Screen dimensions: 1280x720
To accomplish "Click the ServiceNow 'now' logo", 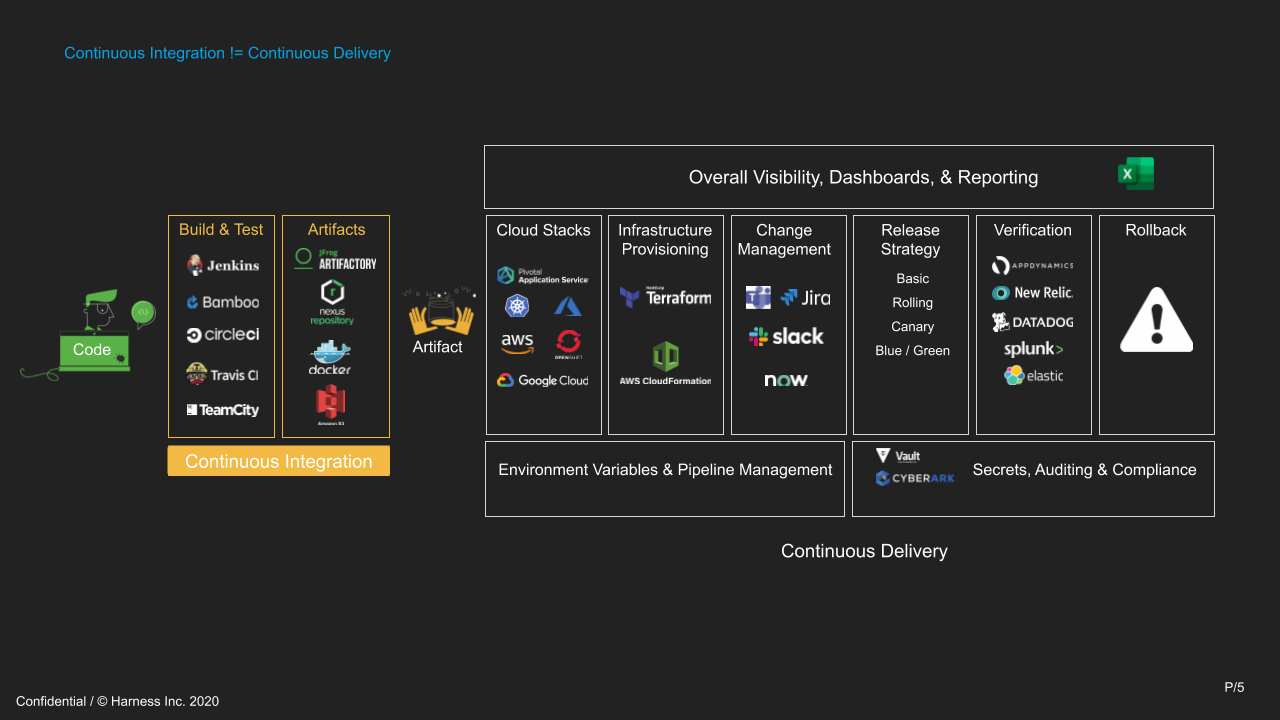I will (x=786, y=380).
